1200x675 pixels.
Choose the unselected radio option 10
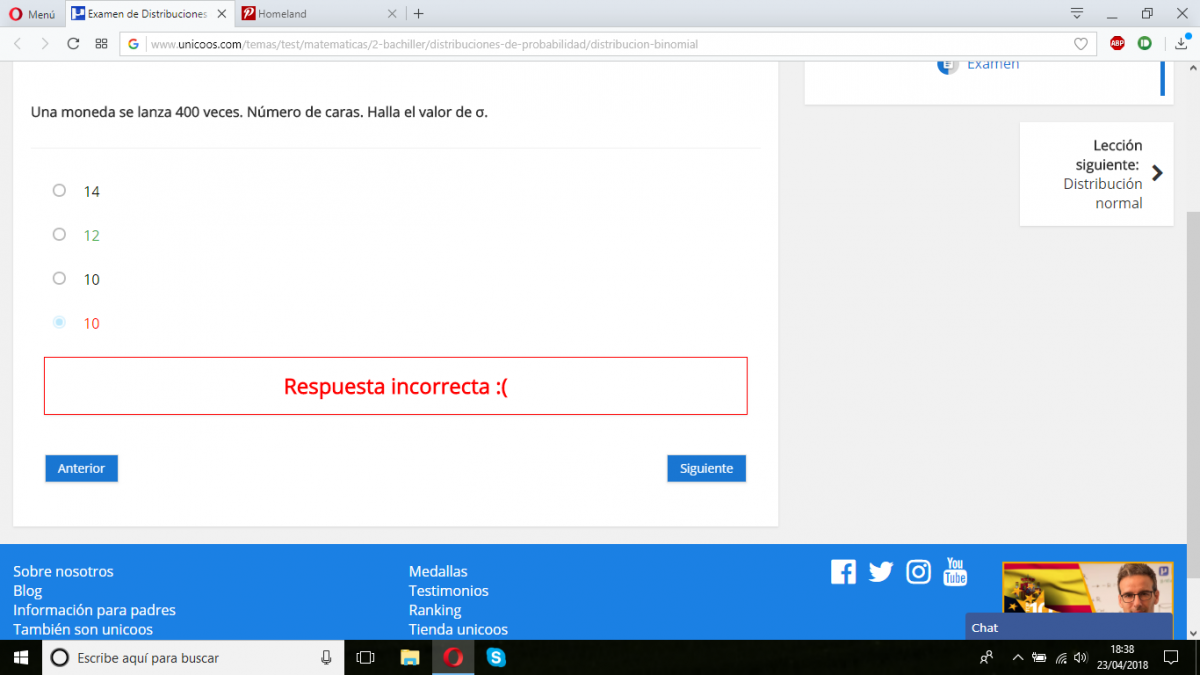click(59, 278)
